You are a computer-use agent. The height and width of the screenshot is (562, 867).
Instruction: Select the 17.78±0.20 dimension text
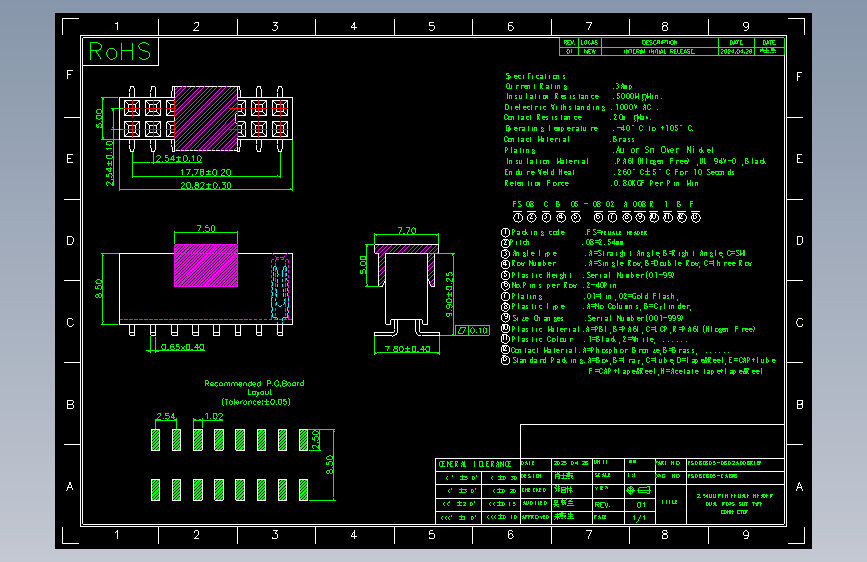pyautogui.click(x=206, y=173)
